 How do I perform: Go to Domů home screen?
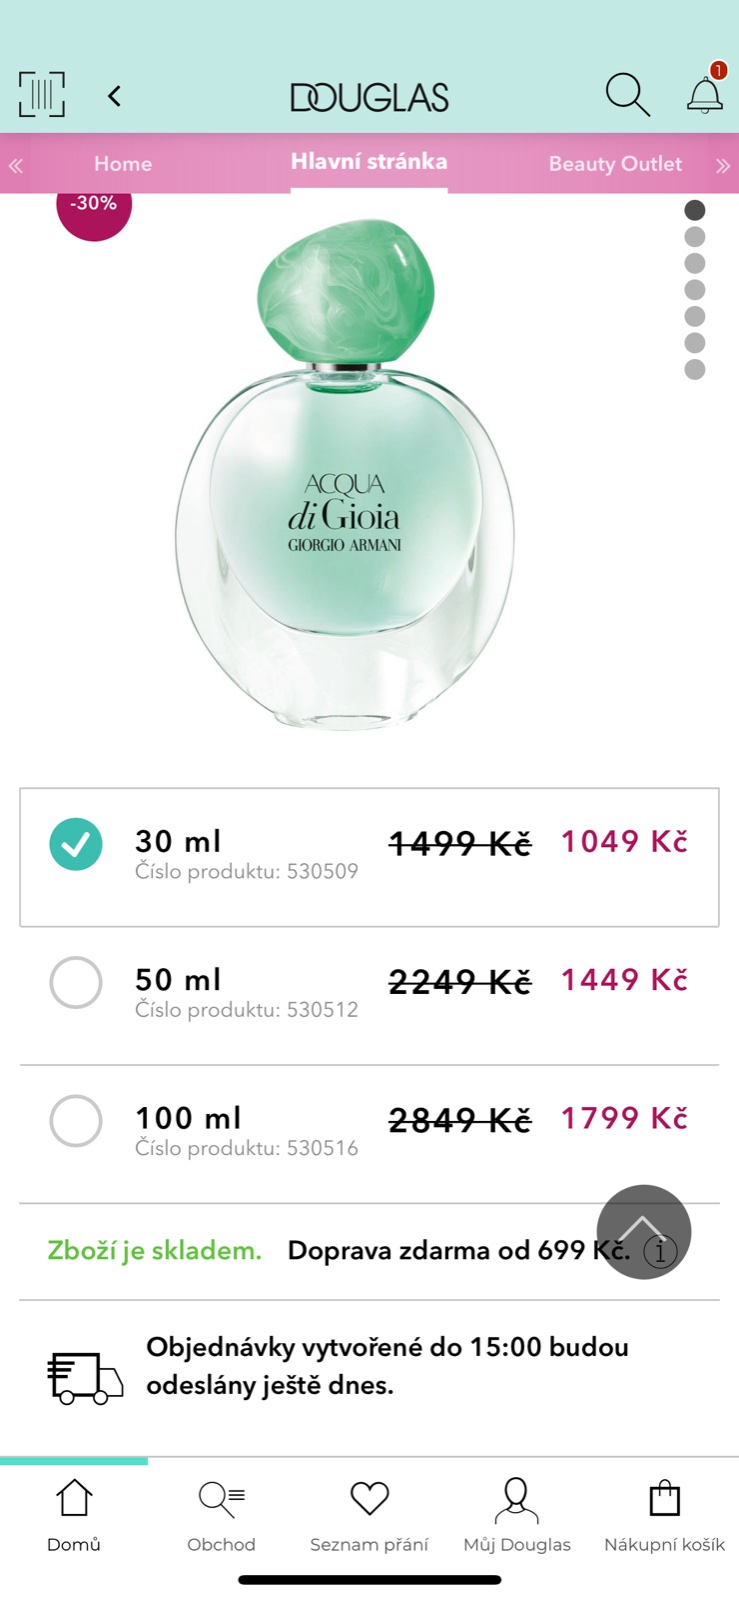[74, 1515]
